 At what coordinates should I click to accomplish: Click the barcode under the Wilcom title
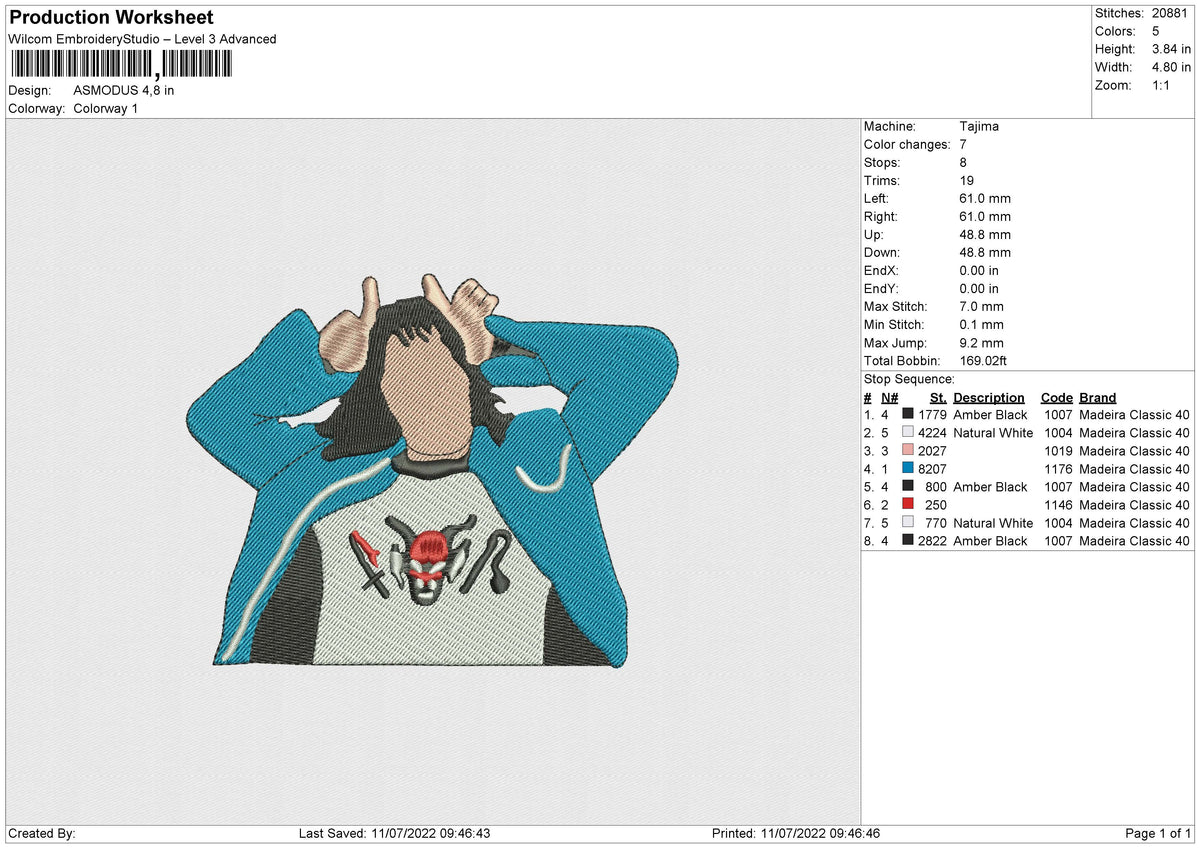pos(120,64)
